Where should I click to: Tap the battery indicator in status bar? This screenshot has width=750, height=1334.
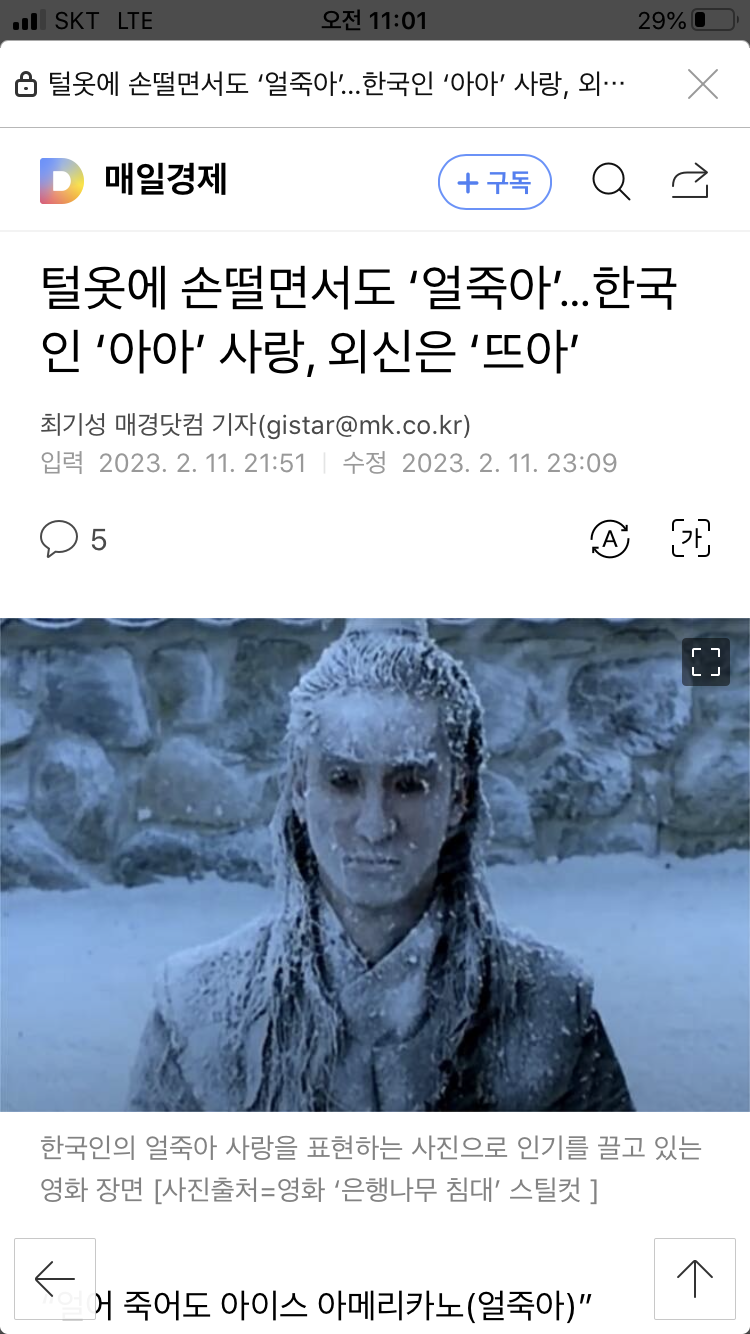(714, 20)
